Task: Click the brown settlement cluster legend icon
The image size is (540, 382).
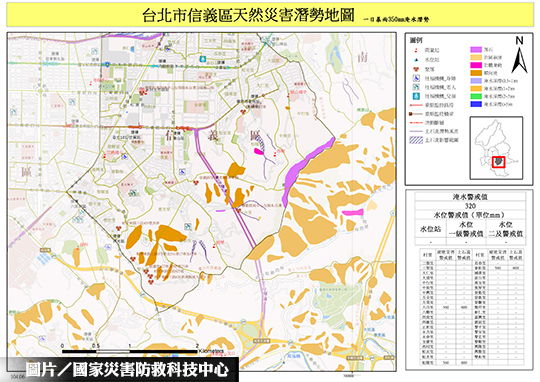Action: [x=416, y=69]
